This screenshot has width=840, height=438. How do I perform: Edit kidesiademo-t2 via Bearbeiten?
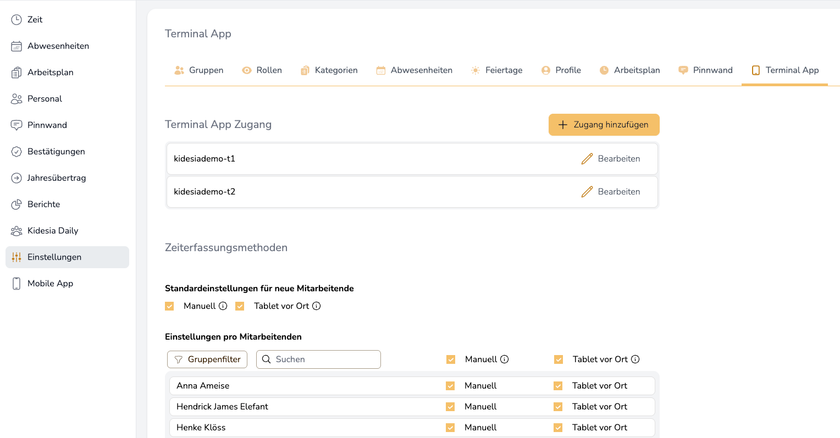click(x=610, y=191)
